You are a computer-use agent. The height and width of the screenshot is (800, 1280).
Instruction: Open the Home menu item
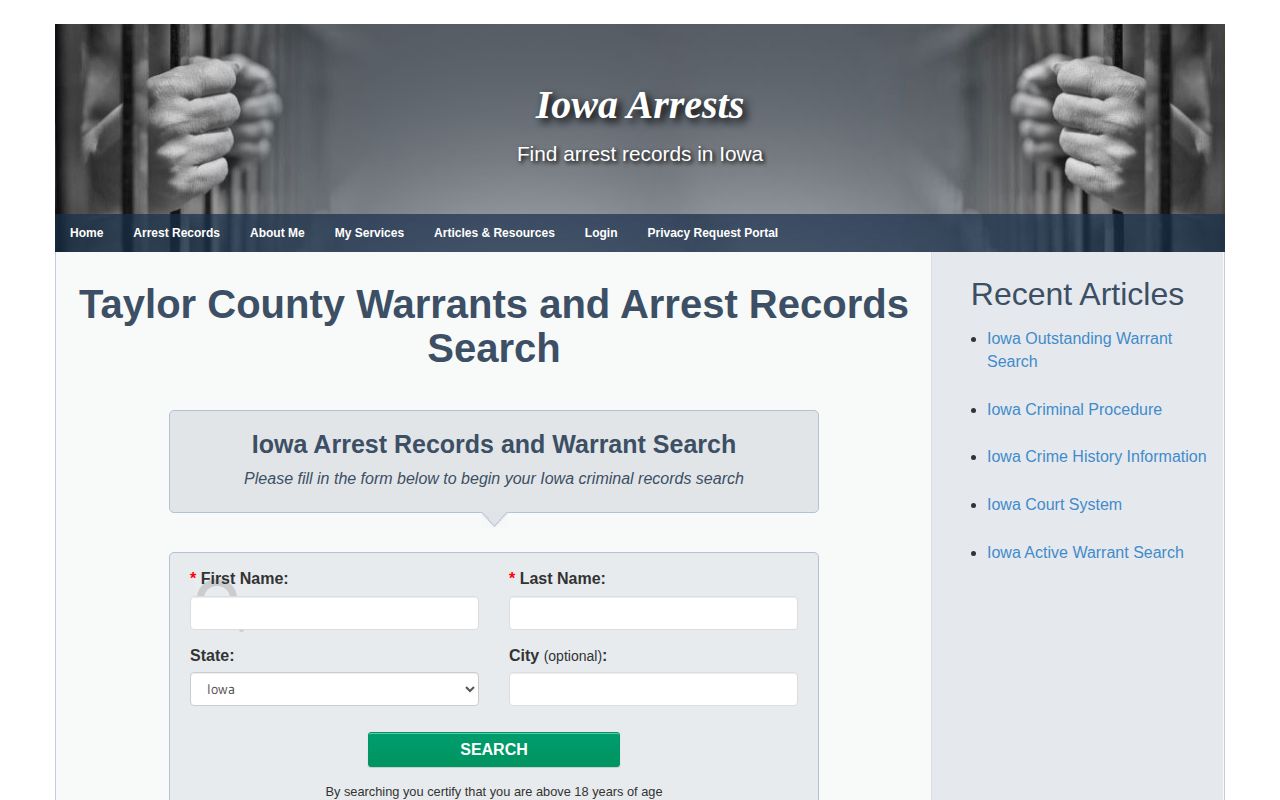click(x=86, y=233)
